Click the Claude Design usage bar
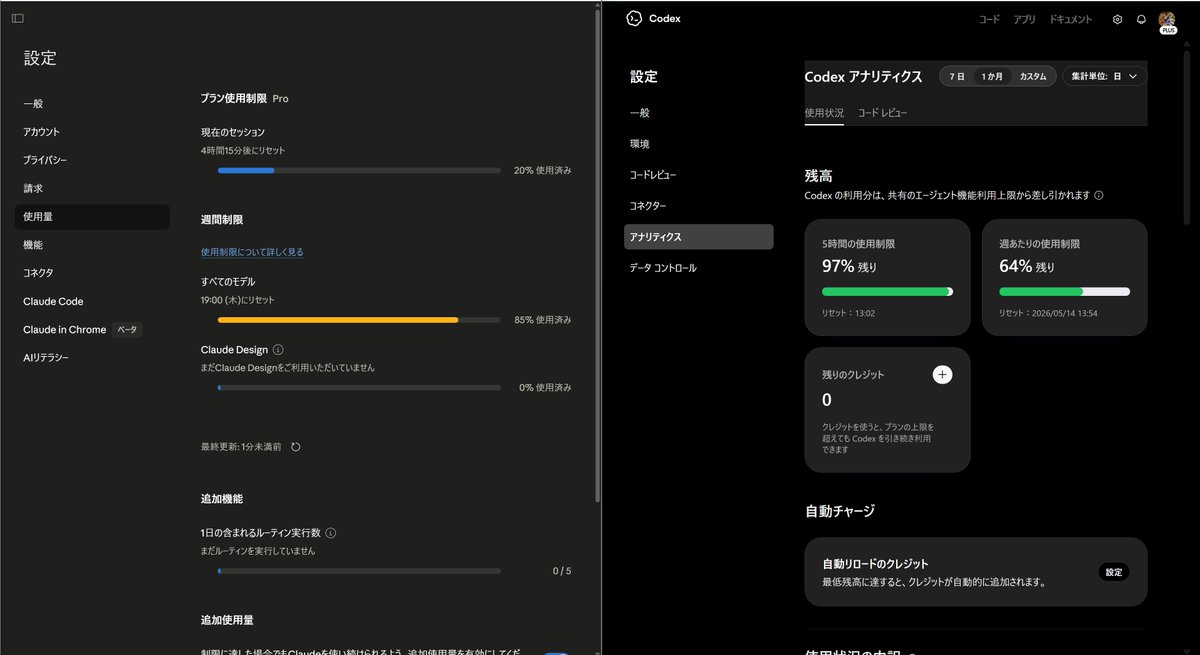 359,387
